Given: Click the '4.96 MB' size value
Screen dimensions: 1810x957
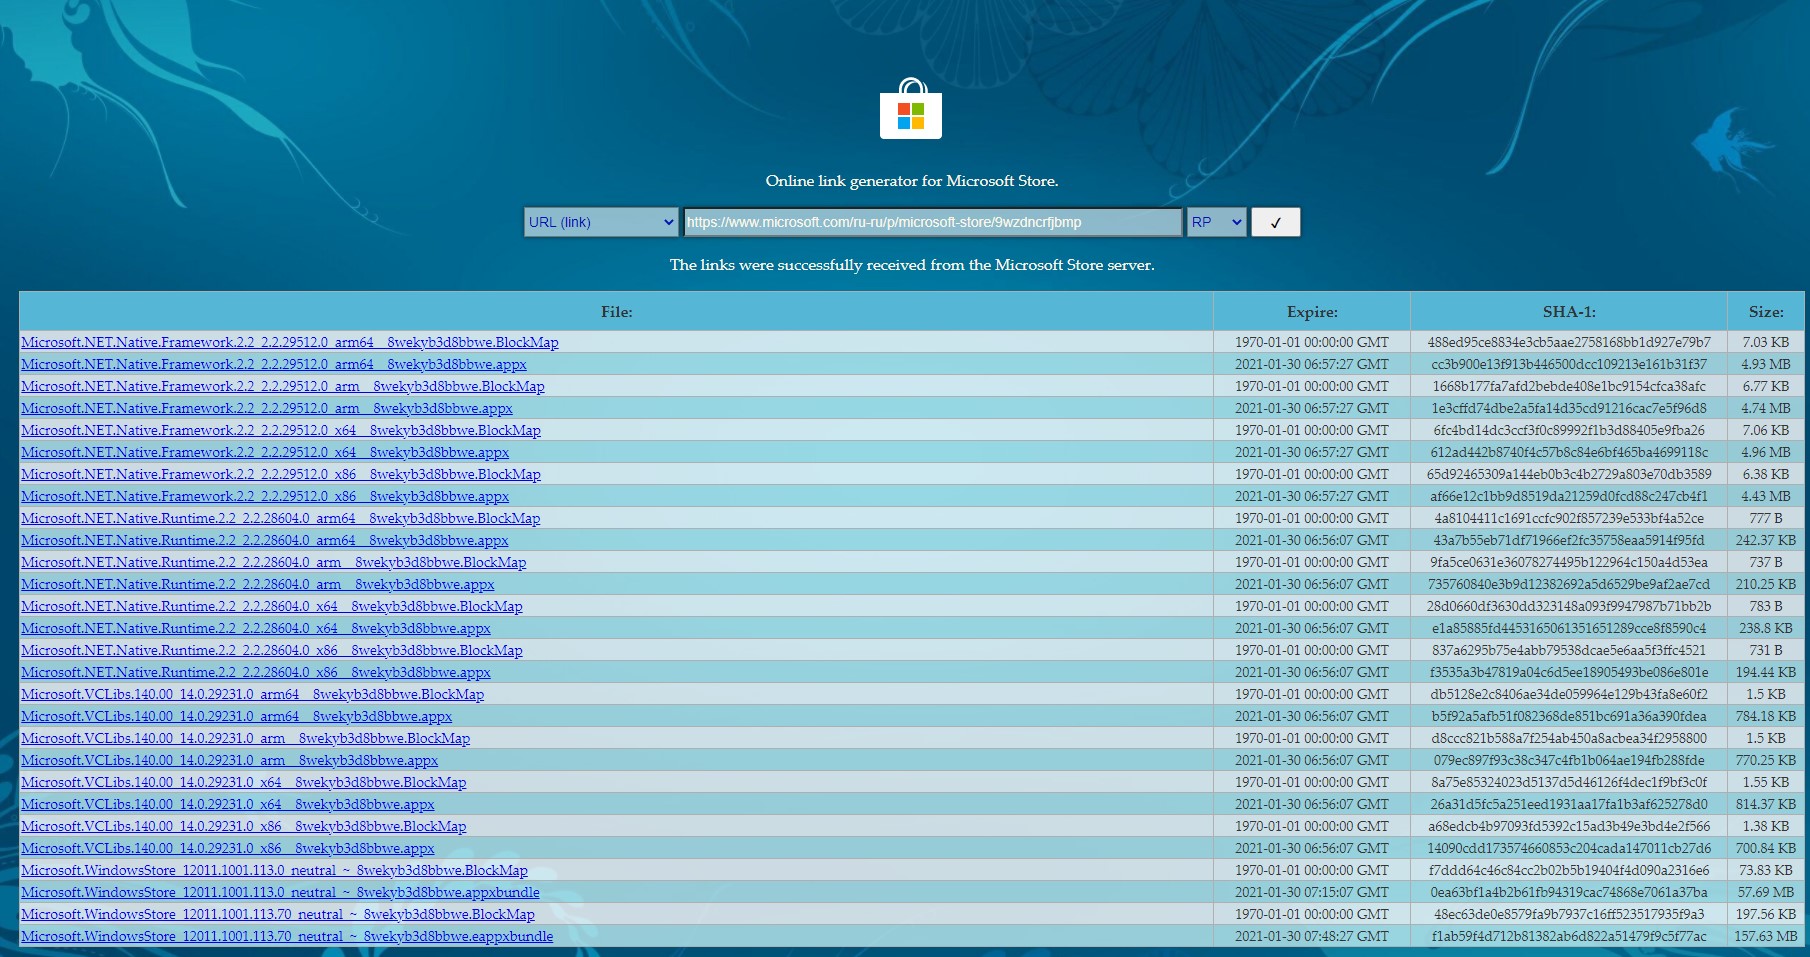Looking at the screenshot, I should click(x=1766, y=452).
